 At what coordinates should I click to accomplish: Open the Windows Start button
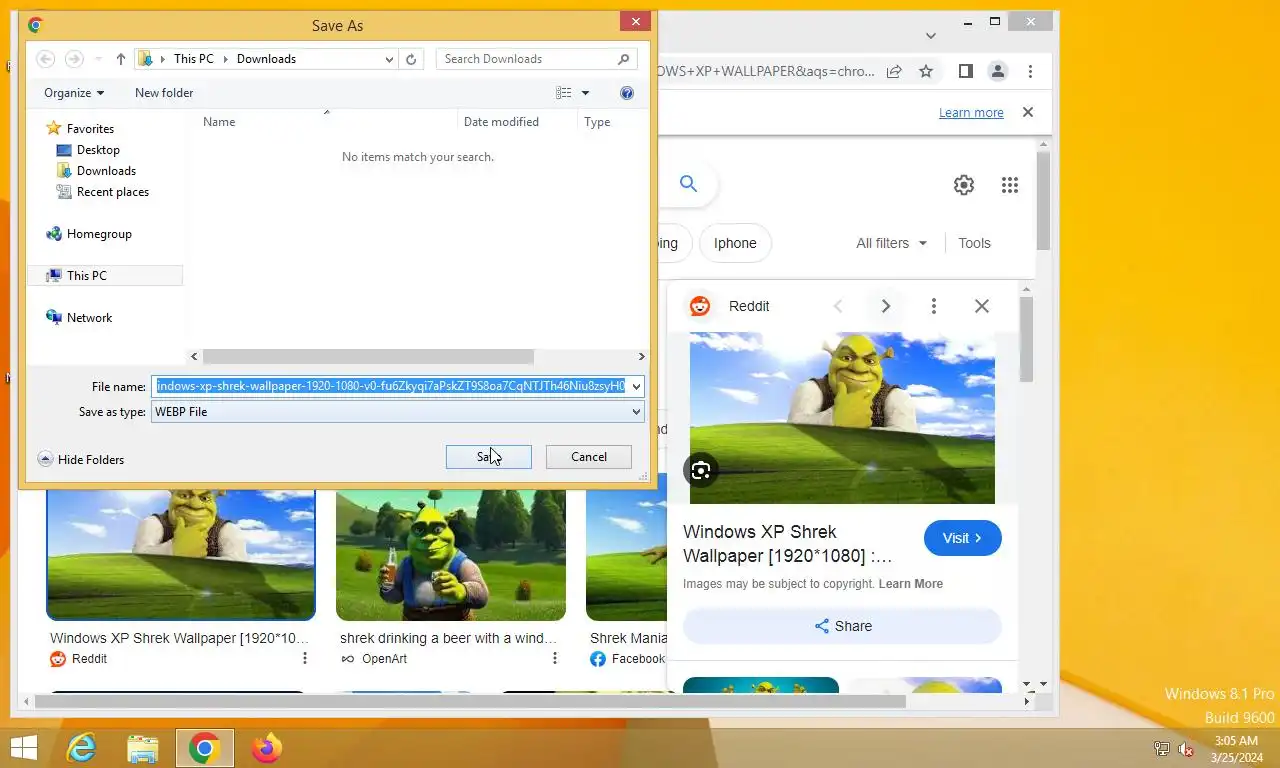pyautogui.click(x=22, y=748)
